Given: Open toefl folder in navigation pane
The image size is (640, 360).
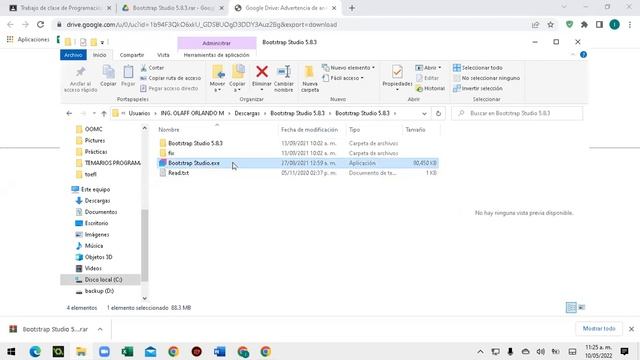Looking at the screenshot, I should point(90,174).
